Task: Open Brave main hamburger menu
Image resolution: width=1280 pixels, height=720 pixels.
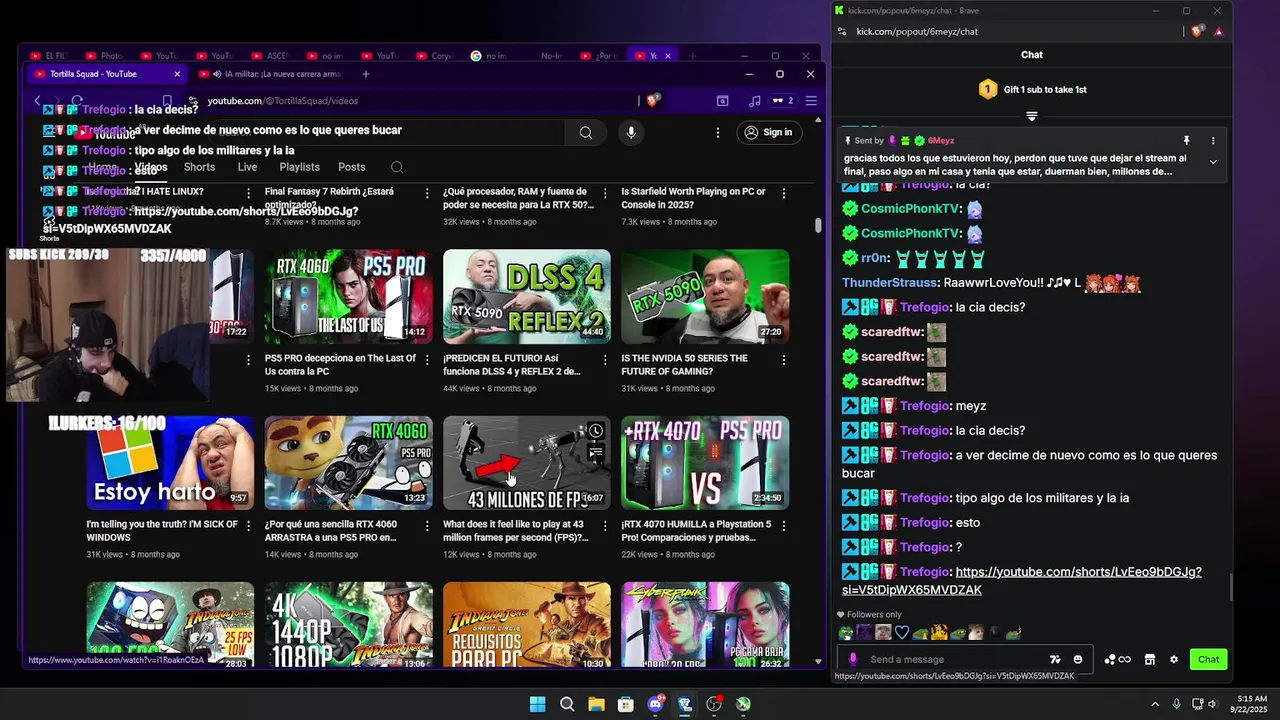Action: coord(811,100)
